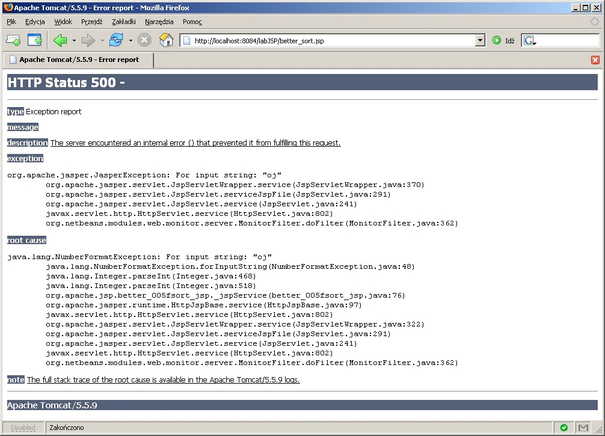This screenshot has height=436, width=605.
Task: Select the Apache Tomcat Error report tab
Action: [79, 60]
